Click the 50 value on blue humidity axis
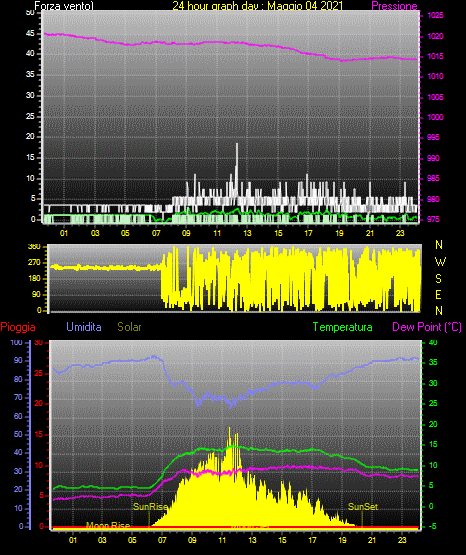This screenshot has height=555, width=466. [x=18, y=434]
